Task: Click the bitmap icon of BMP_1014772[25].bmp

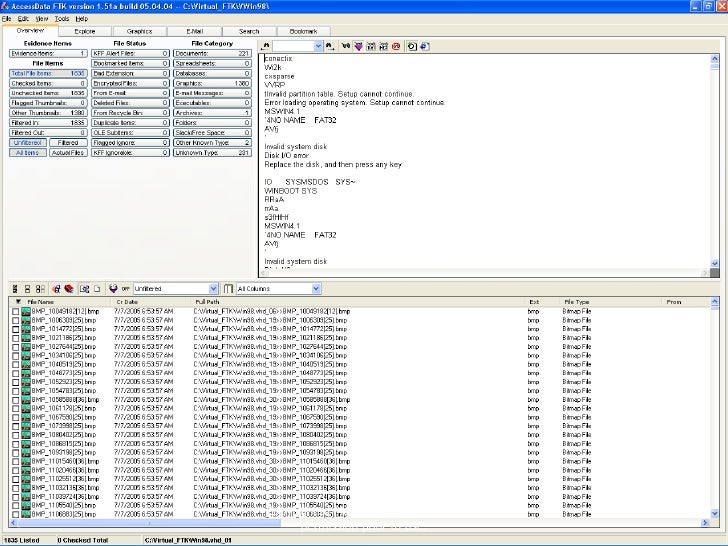Action: coord(26,329)
